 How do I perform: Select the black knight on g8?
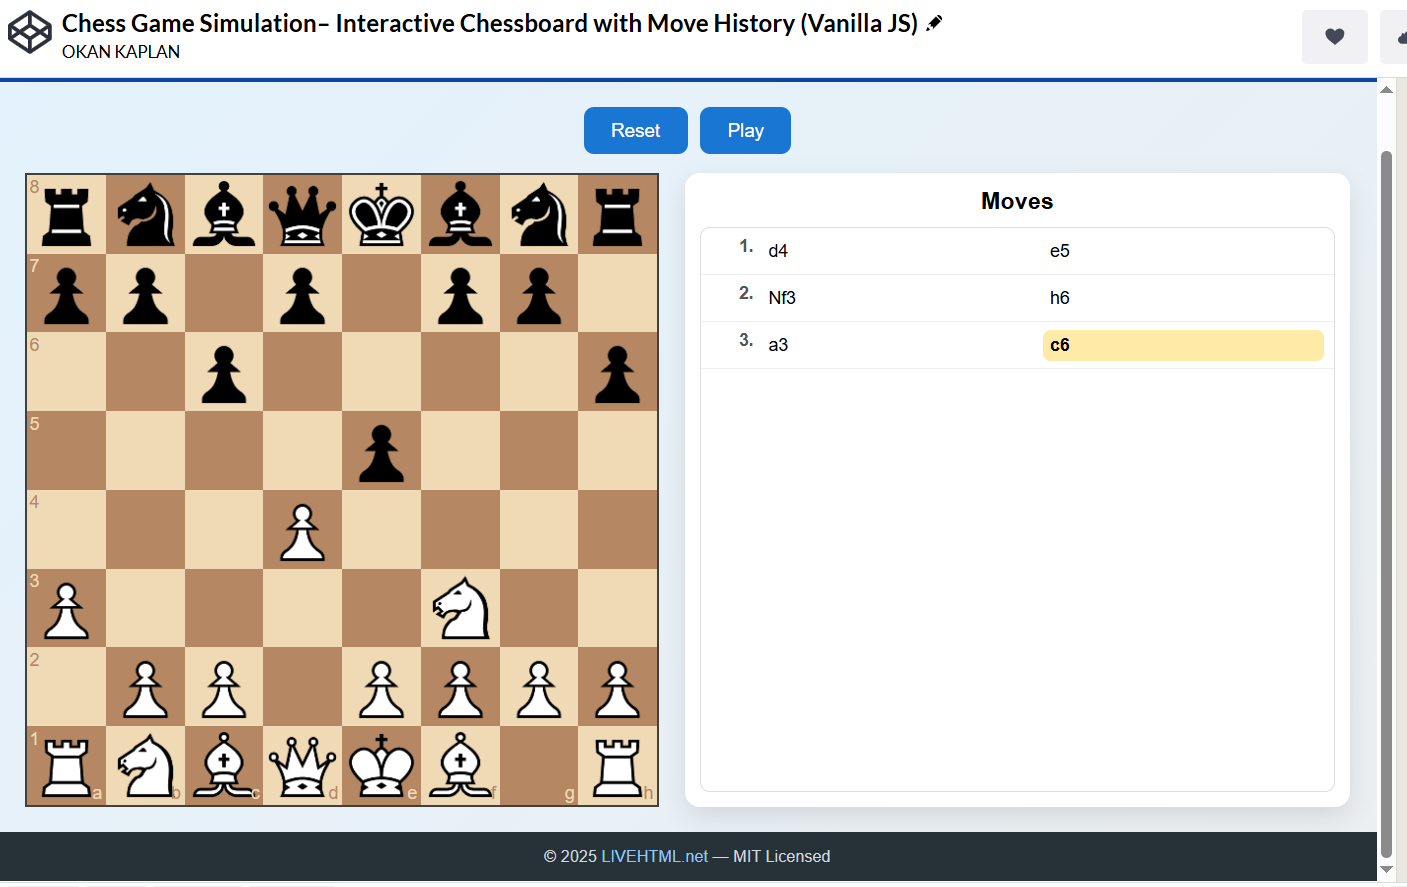(x=539, y=215)
